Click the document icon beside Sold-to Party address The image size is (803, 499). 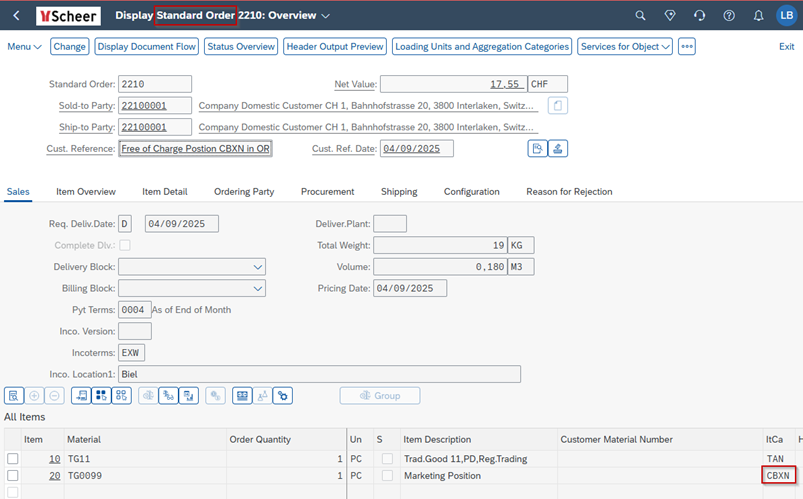(x=558, y=106)
